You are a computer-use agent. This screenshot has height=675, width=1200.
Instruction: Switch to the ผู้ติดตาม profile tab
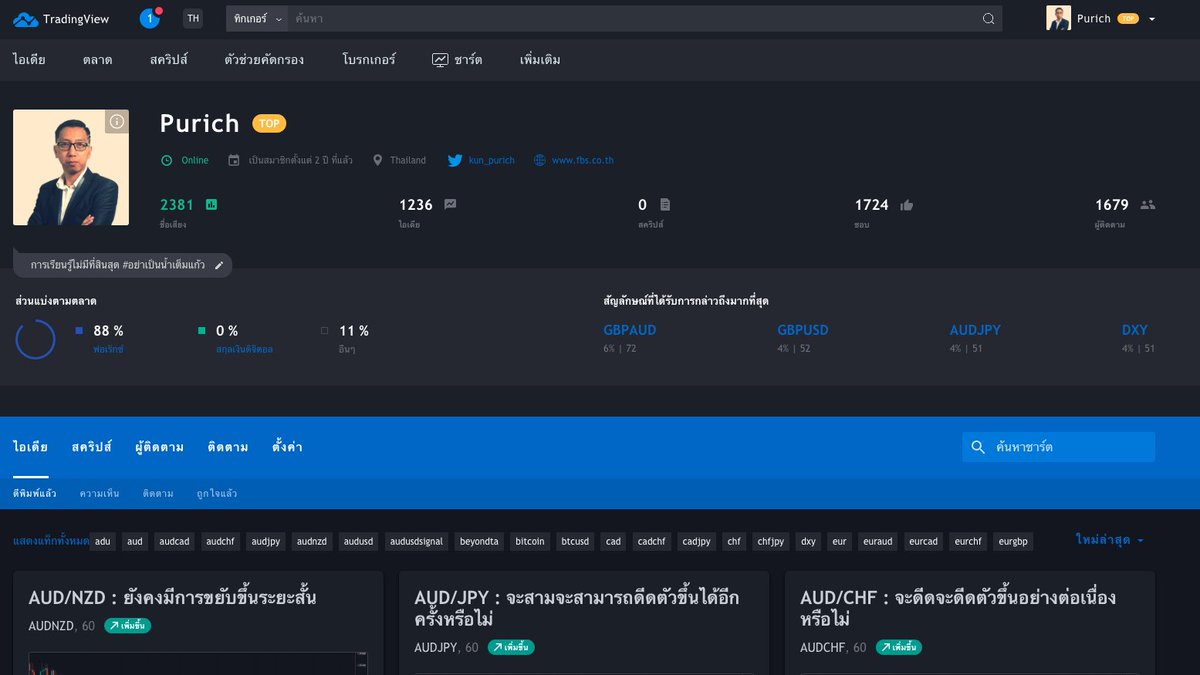[x=159, y=447]
